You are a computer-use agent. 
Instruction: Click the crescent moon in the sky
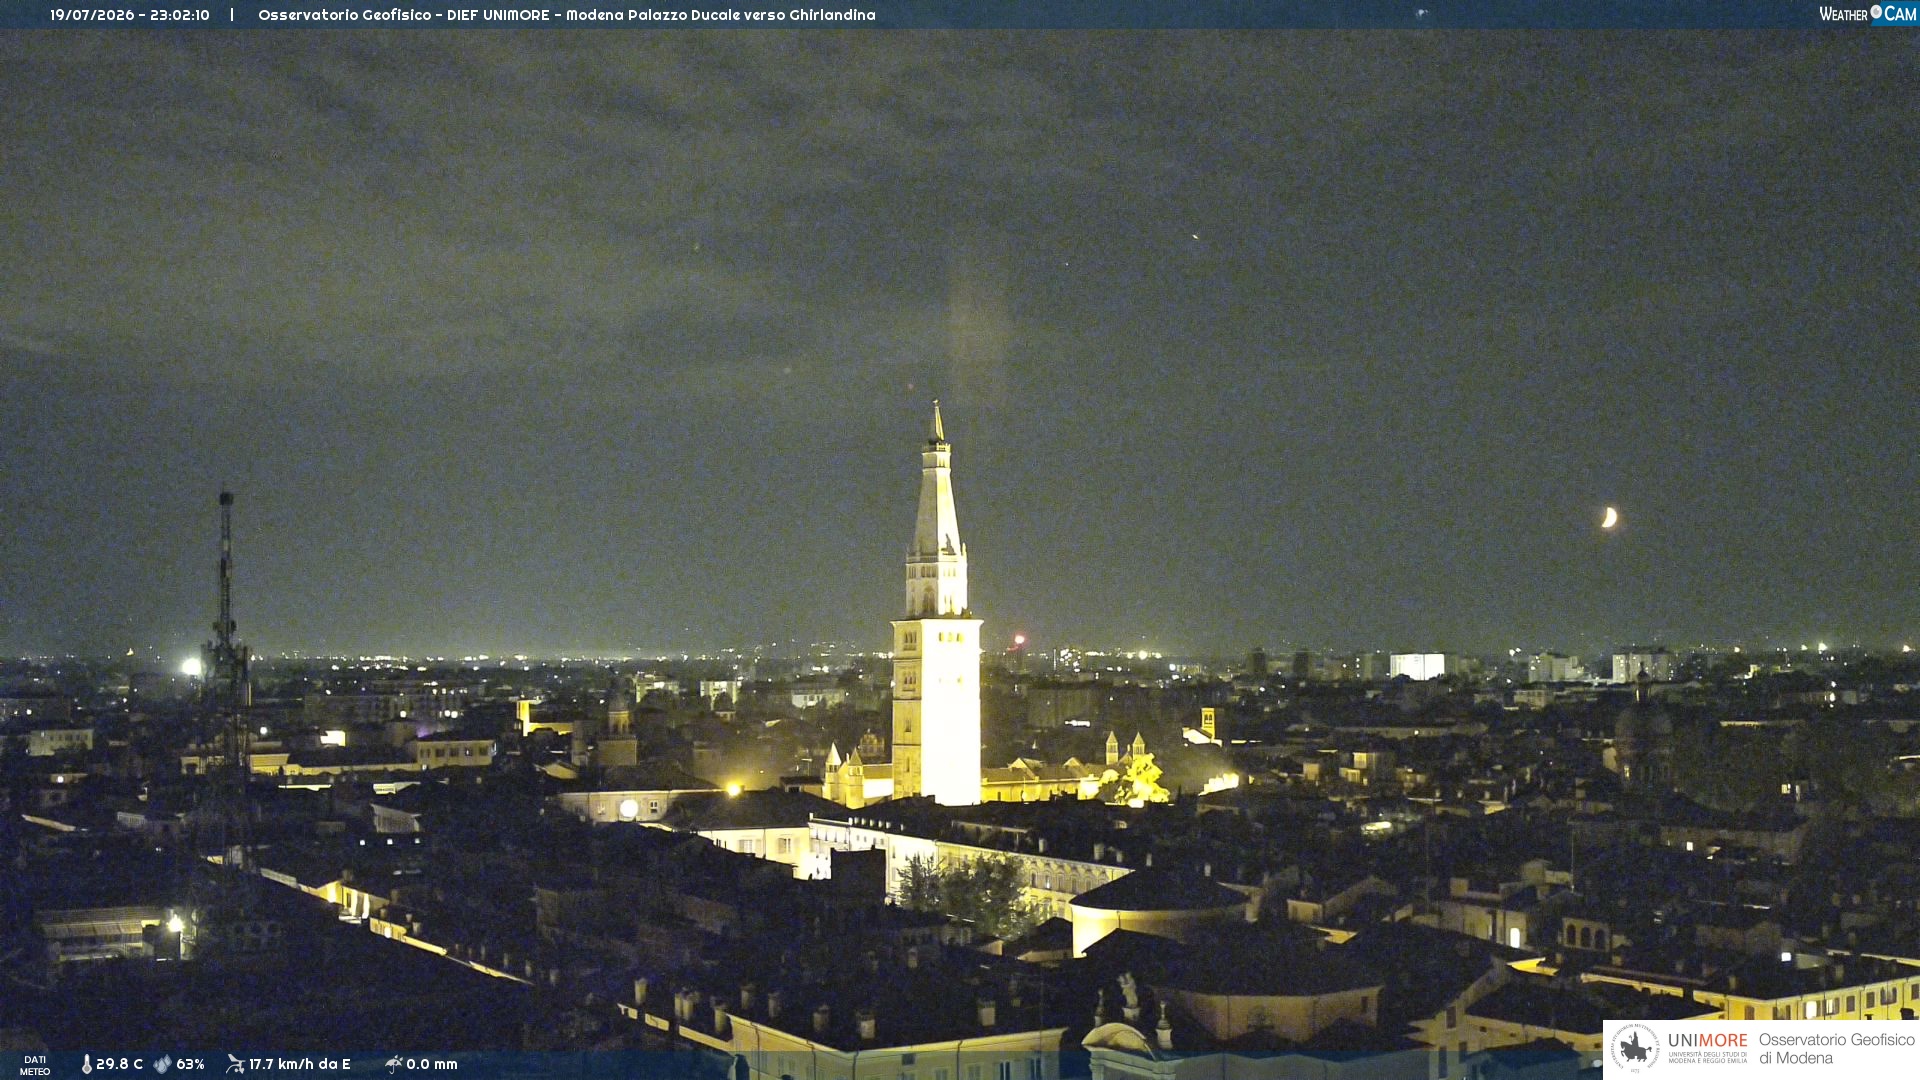pos(1609,517)
